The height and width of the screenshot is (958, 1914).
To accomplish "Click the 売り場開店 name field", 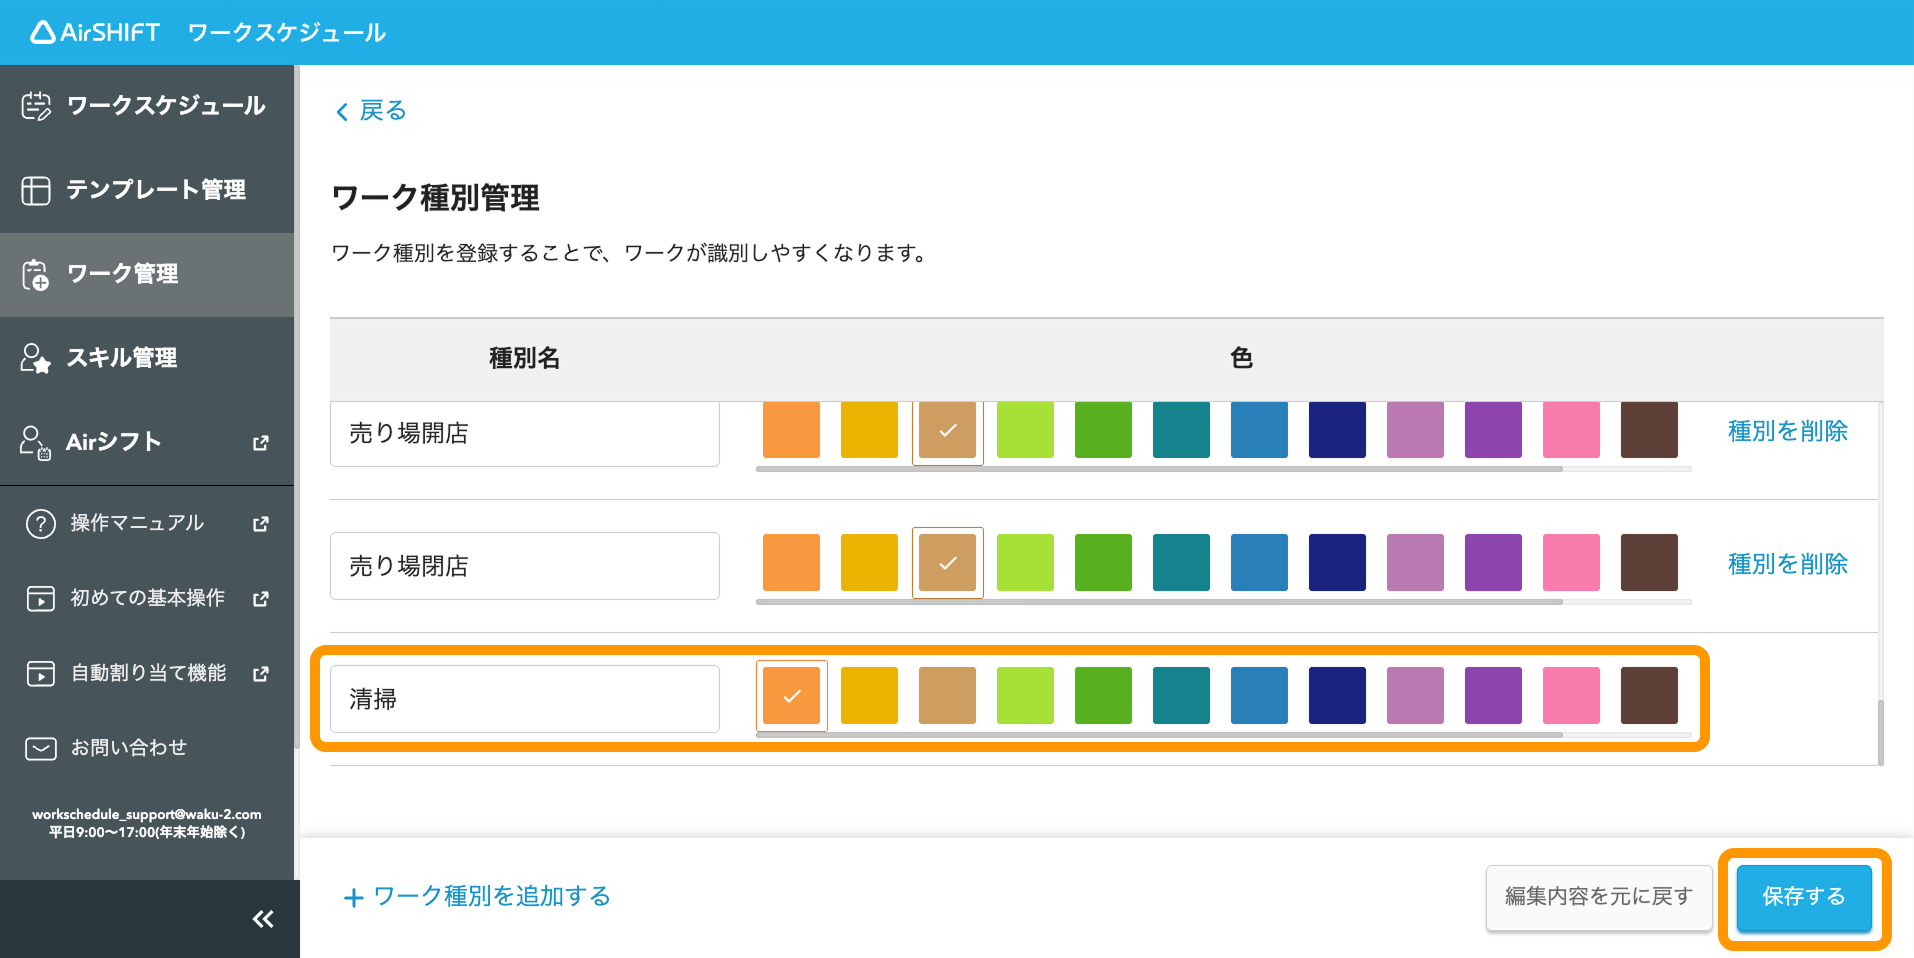I will [525, 434].
